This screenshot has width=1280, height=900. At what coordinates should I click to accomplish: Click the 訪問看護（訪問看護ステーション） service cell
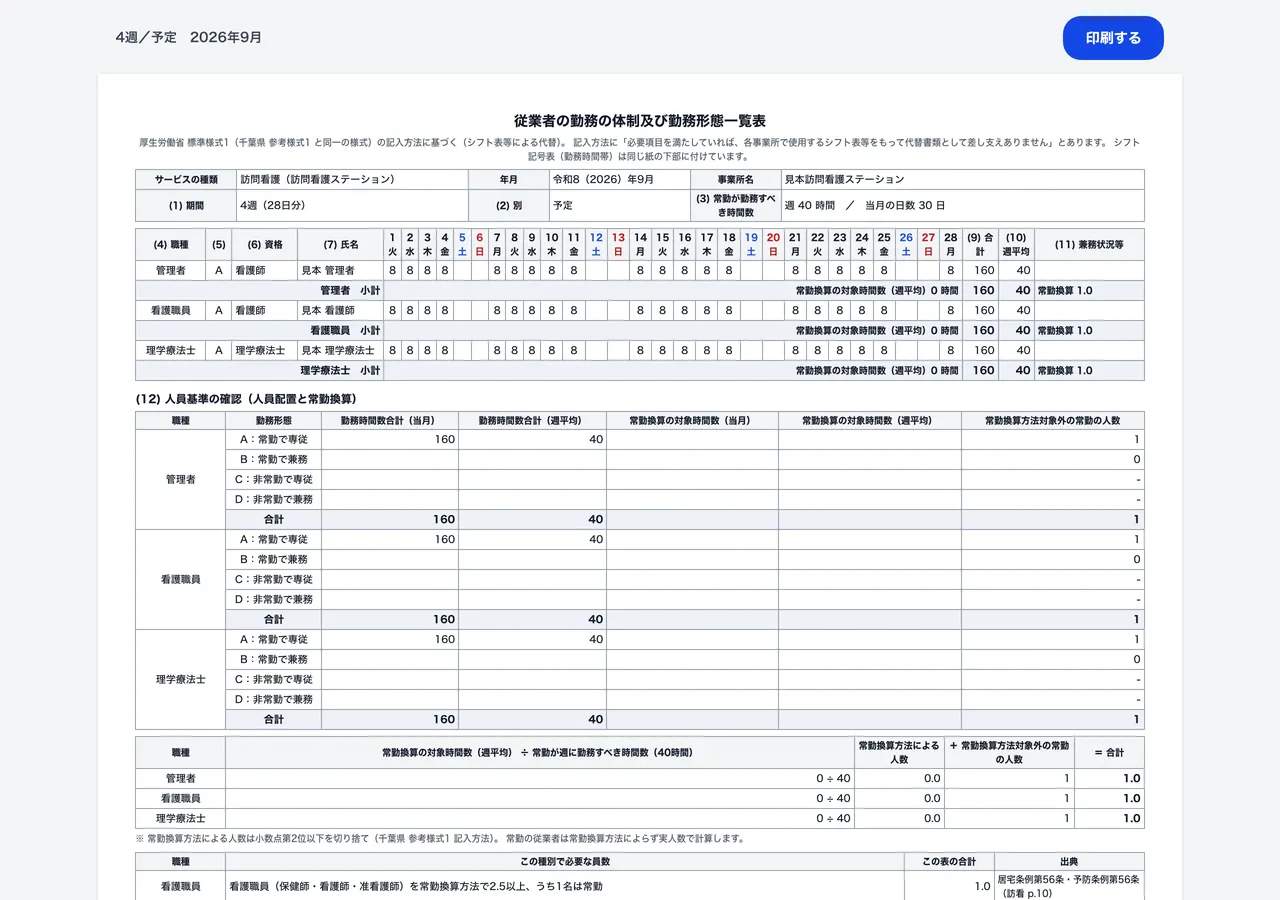click(352, 180)
